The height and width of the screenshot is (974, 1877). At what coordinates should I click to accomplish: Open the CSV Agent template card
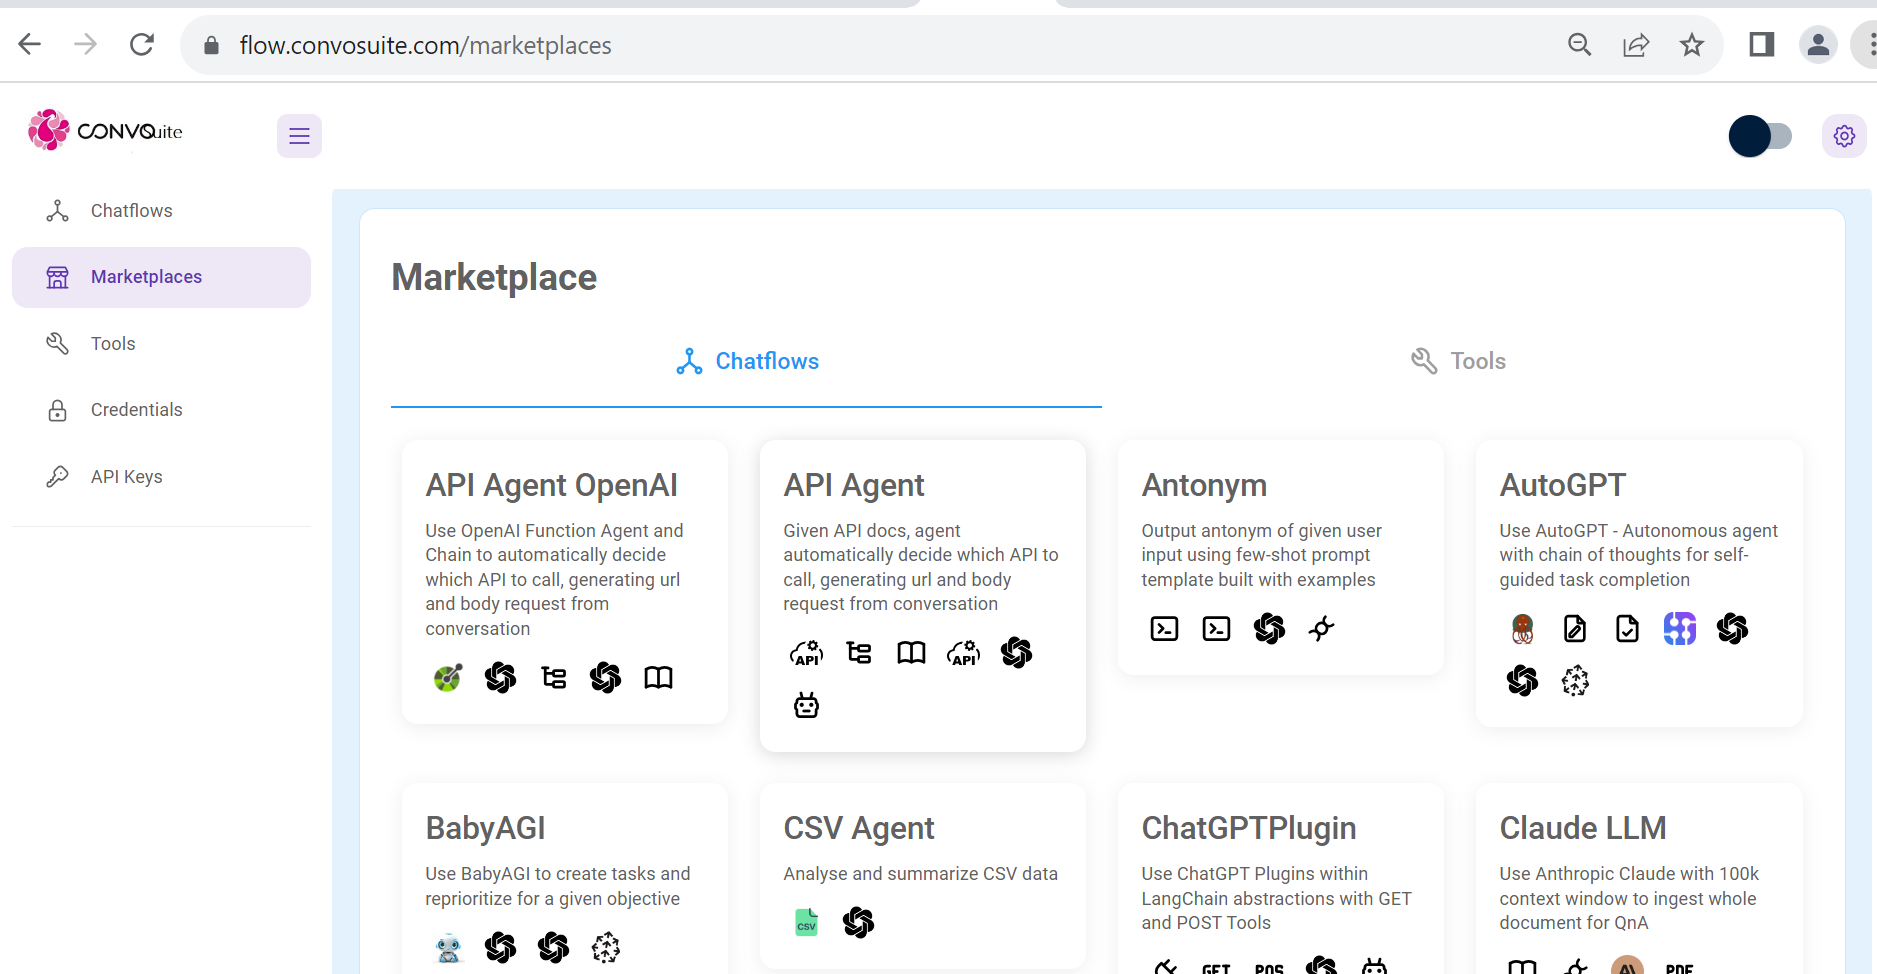click(922, 875)
